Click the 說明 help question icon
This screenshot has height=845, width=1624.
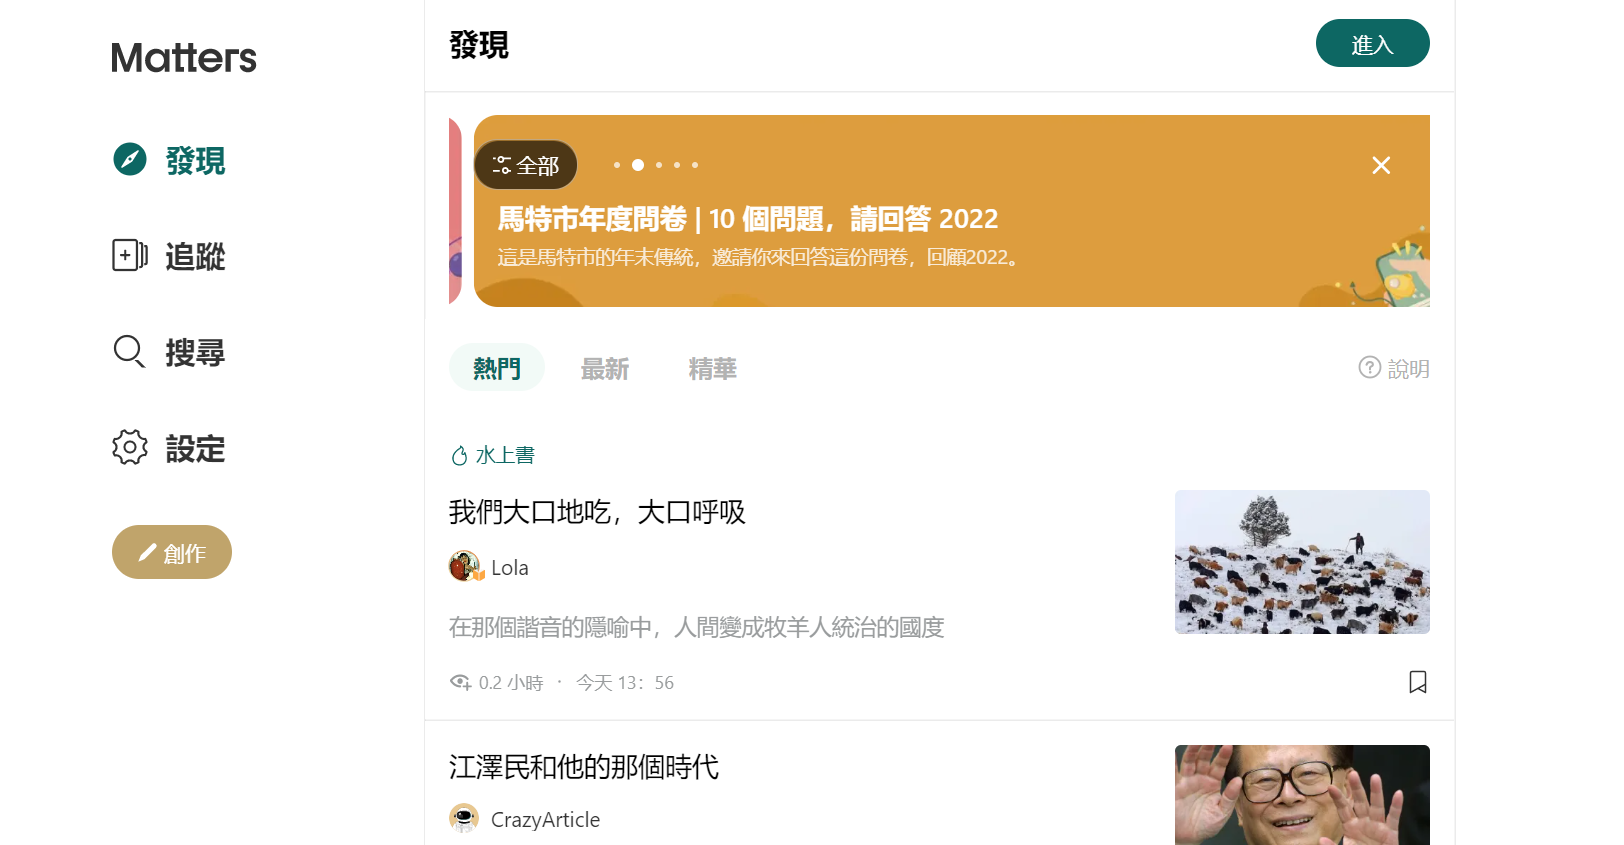(x=1369, y=367)
